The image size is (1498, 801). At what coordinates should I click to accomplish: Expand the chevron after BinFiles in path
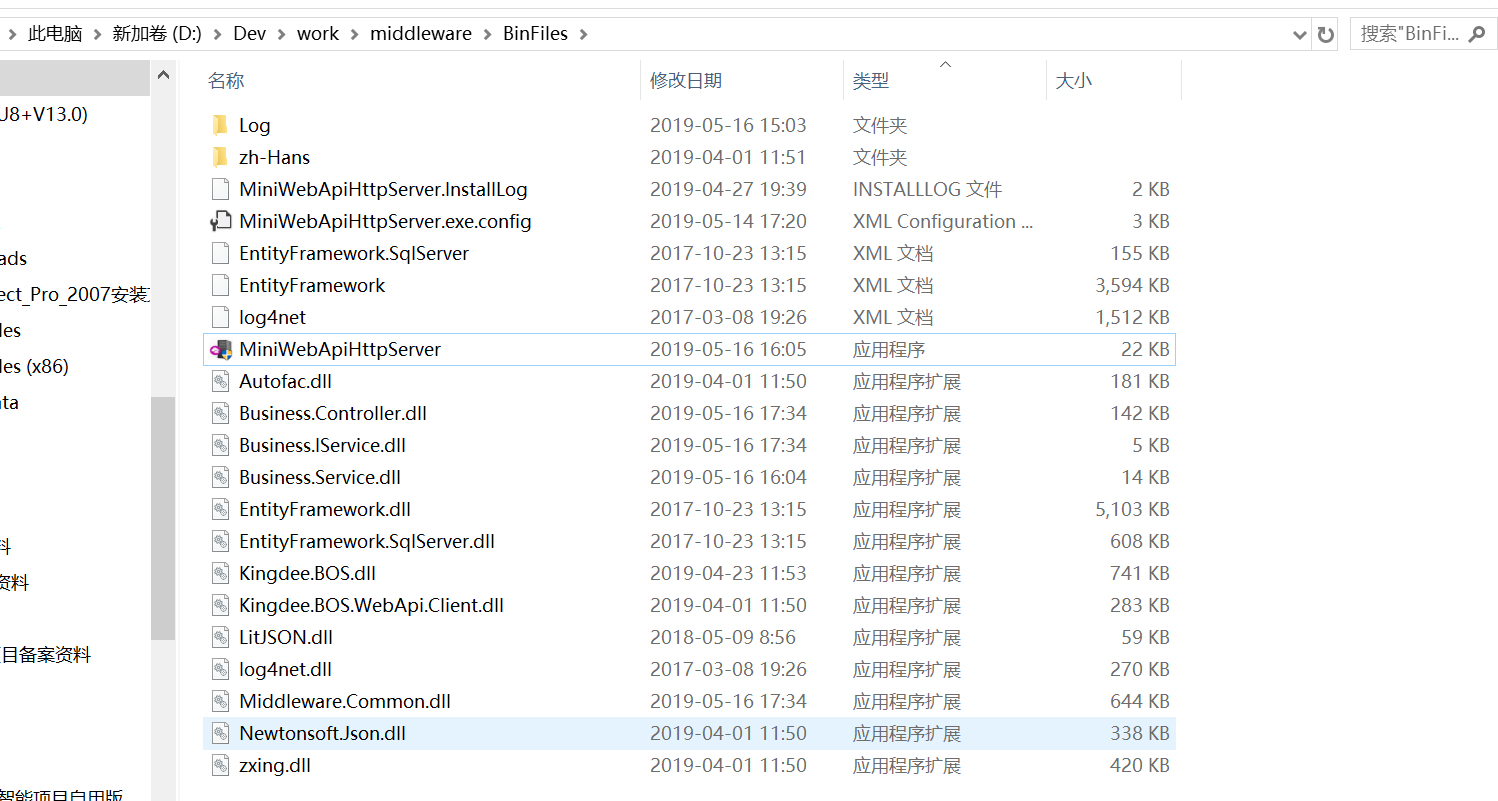[584, 34]
